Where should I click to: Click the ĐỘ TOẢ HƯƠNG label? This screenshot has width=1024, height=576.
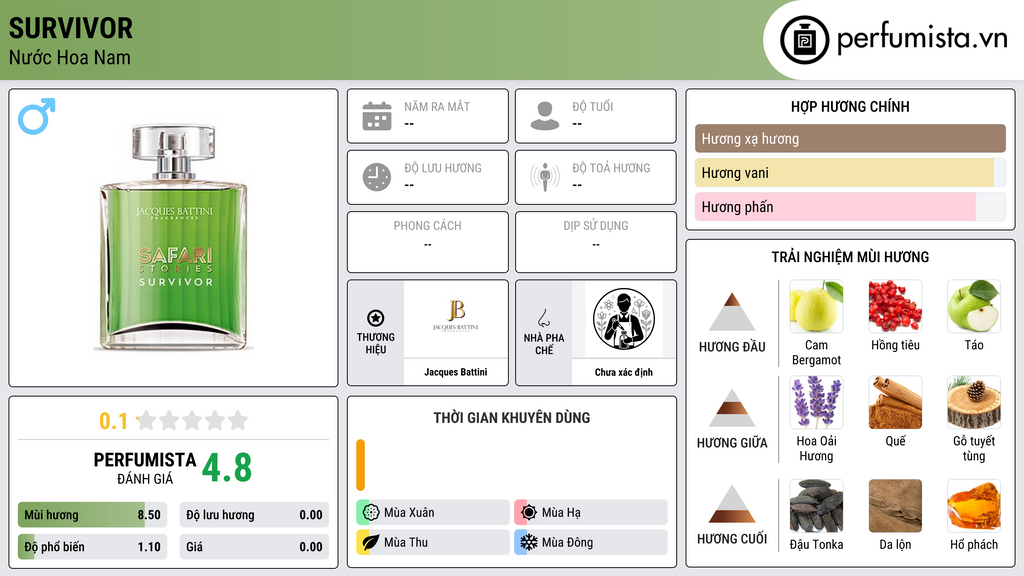pos(611,168)
